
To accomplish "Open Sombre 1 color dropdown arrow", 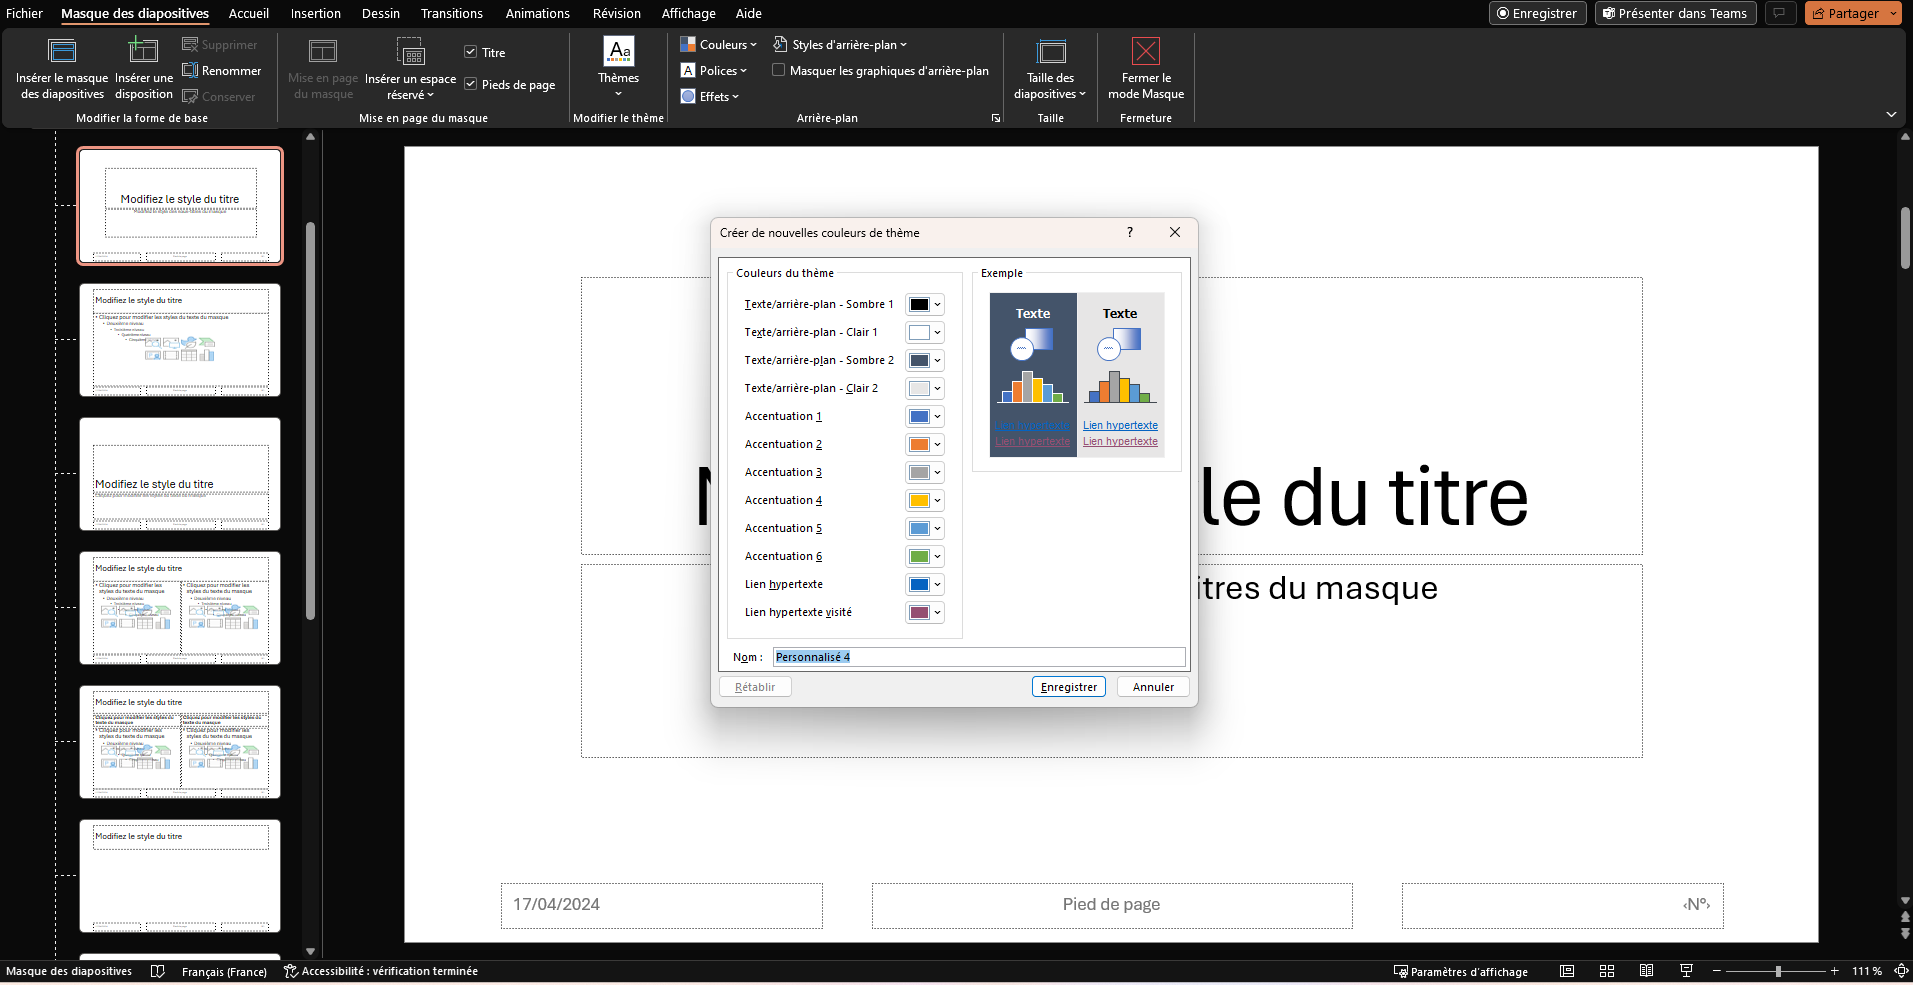I will pos(938,305).
